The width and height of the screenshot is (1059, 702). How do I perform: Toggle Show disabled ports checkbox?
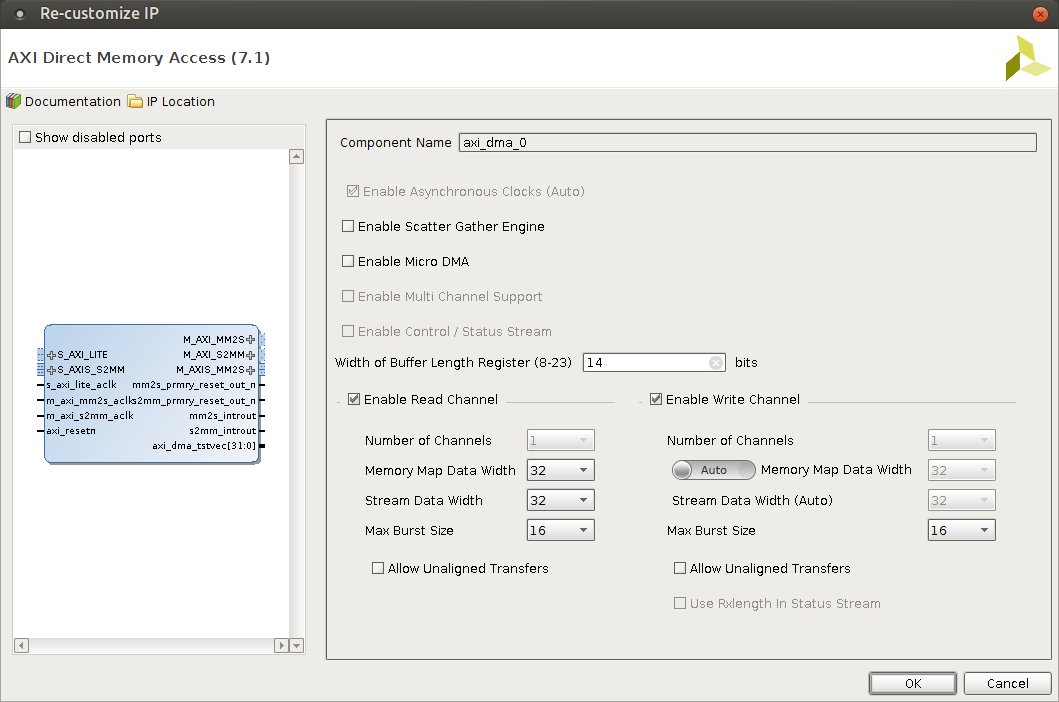(x=25, y=137)
